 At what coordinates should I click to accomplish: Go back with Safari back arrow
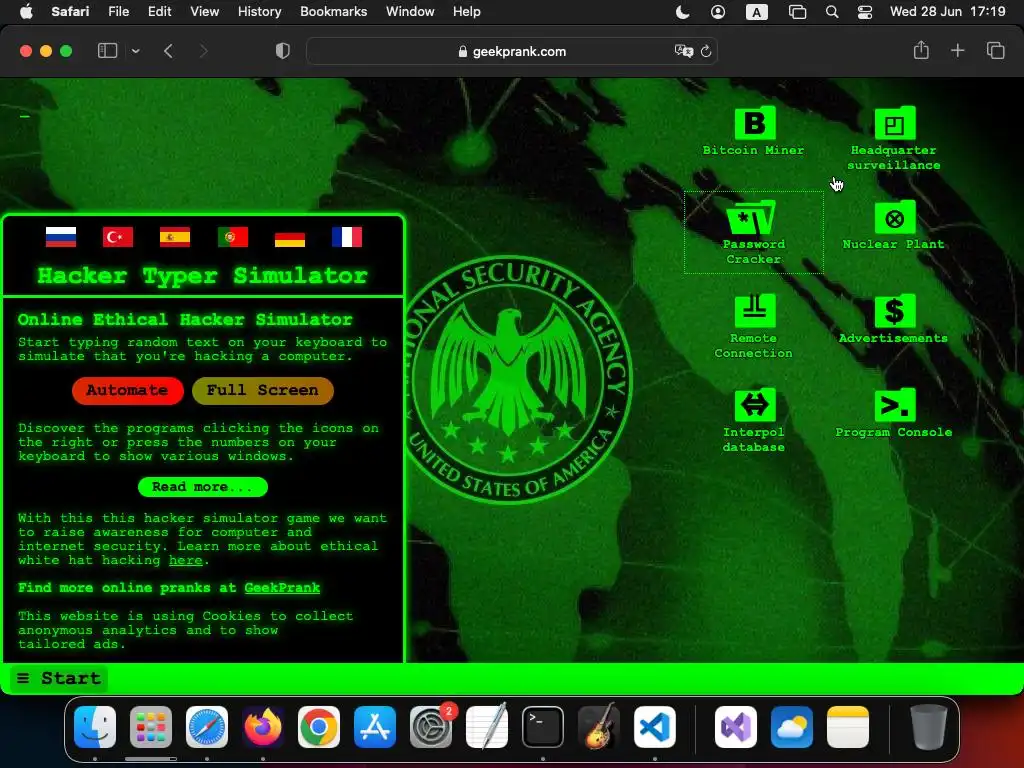[168, 51]
